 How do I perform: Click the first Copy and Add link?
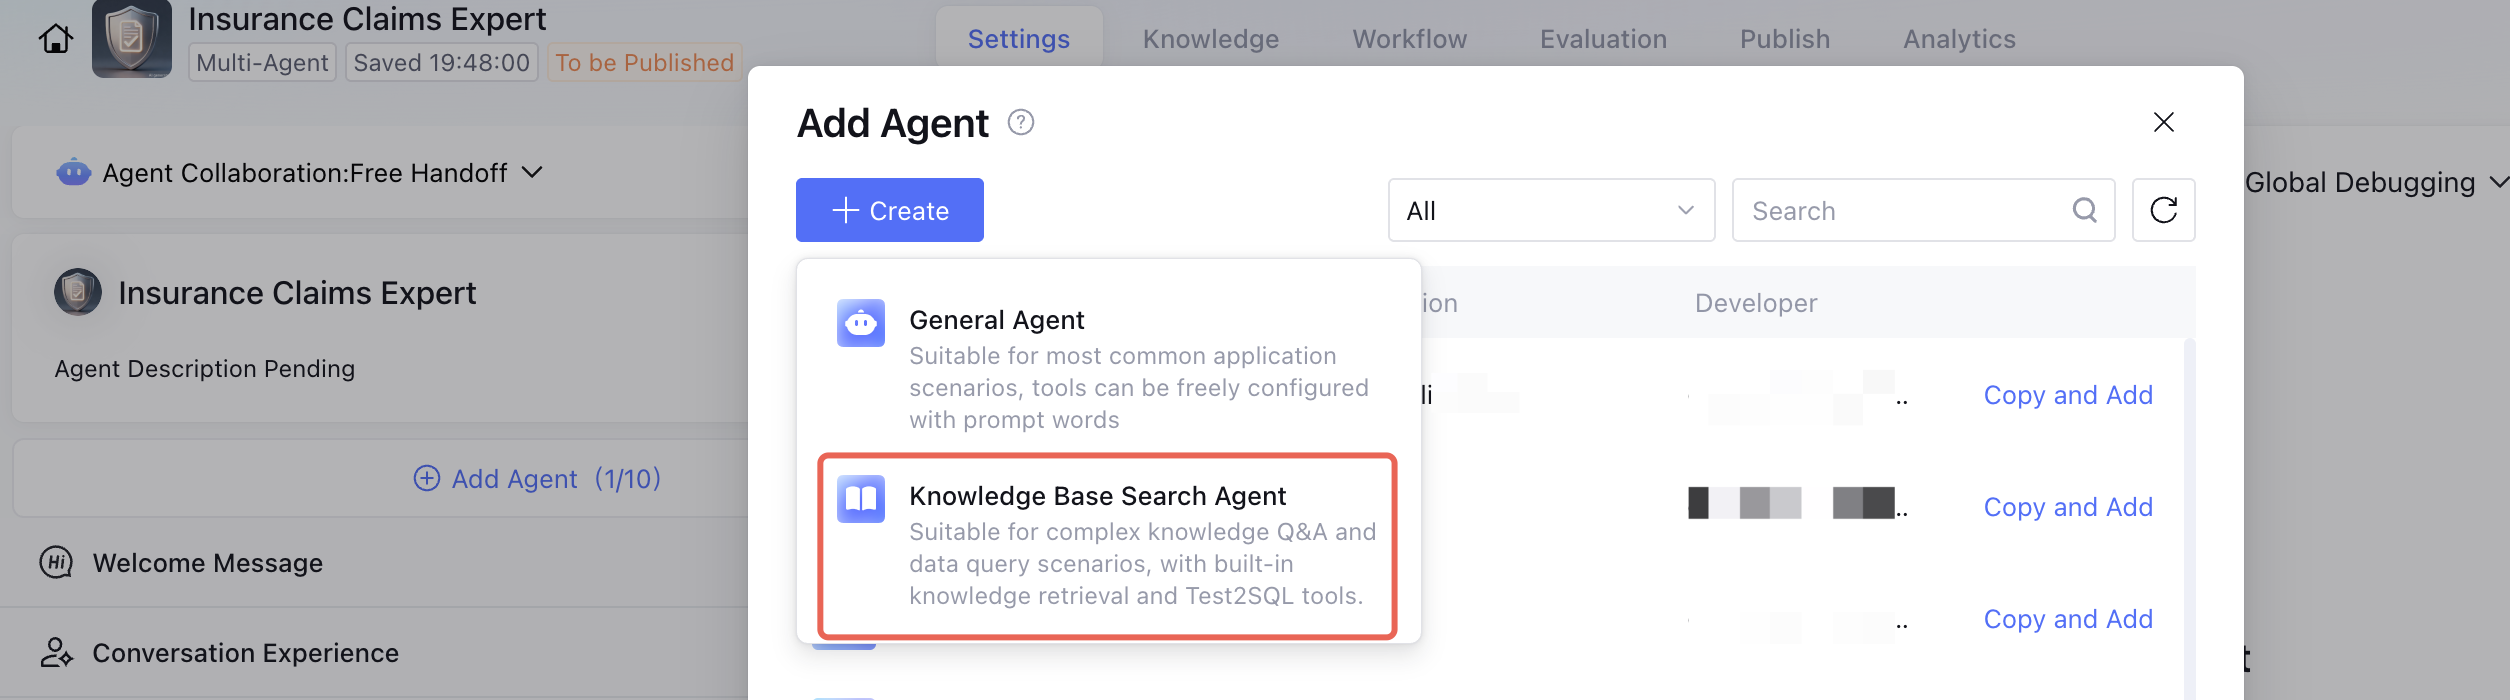tap(2067, 395)
